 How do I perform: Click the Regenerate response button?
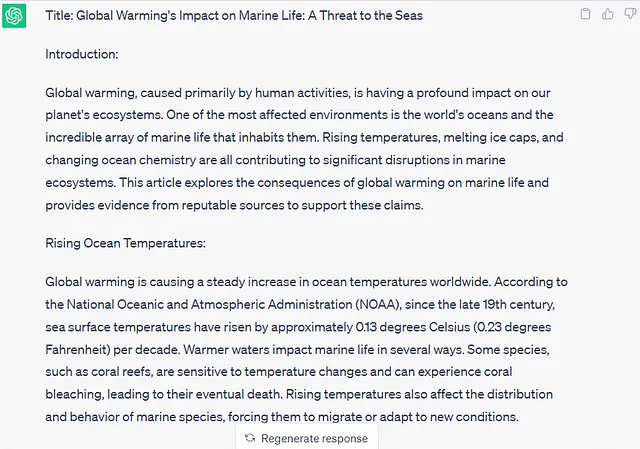point(307,438)
